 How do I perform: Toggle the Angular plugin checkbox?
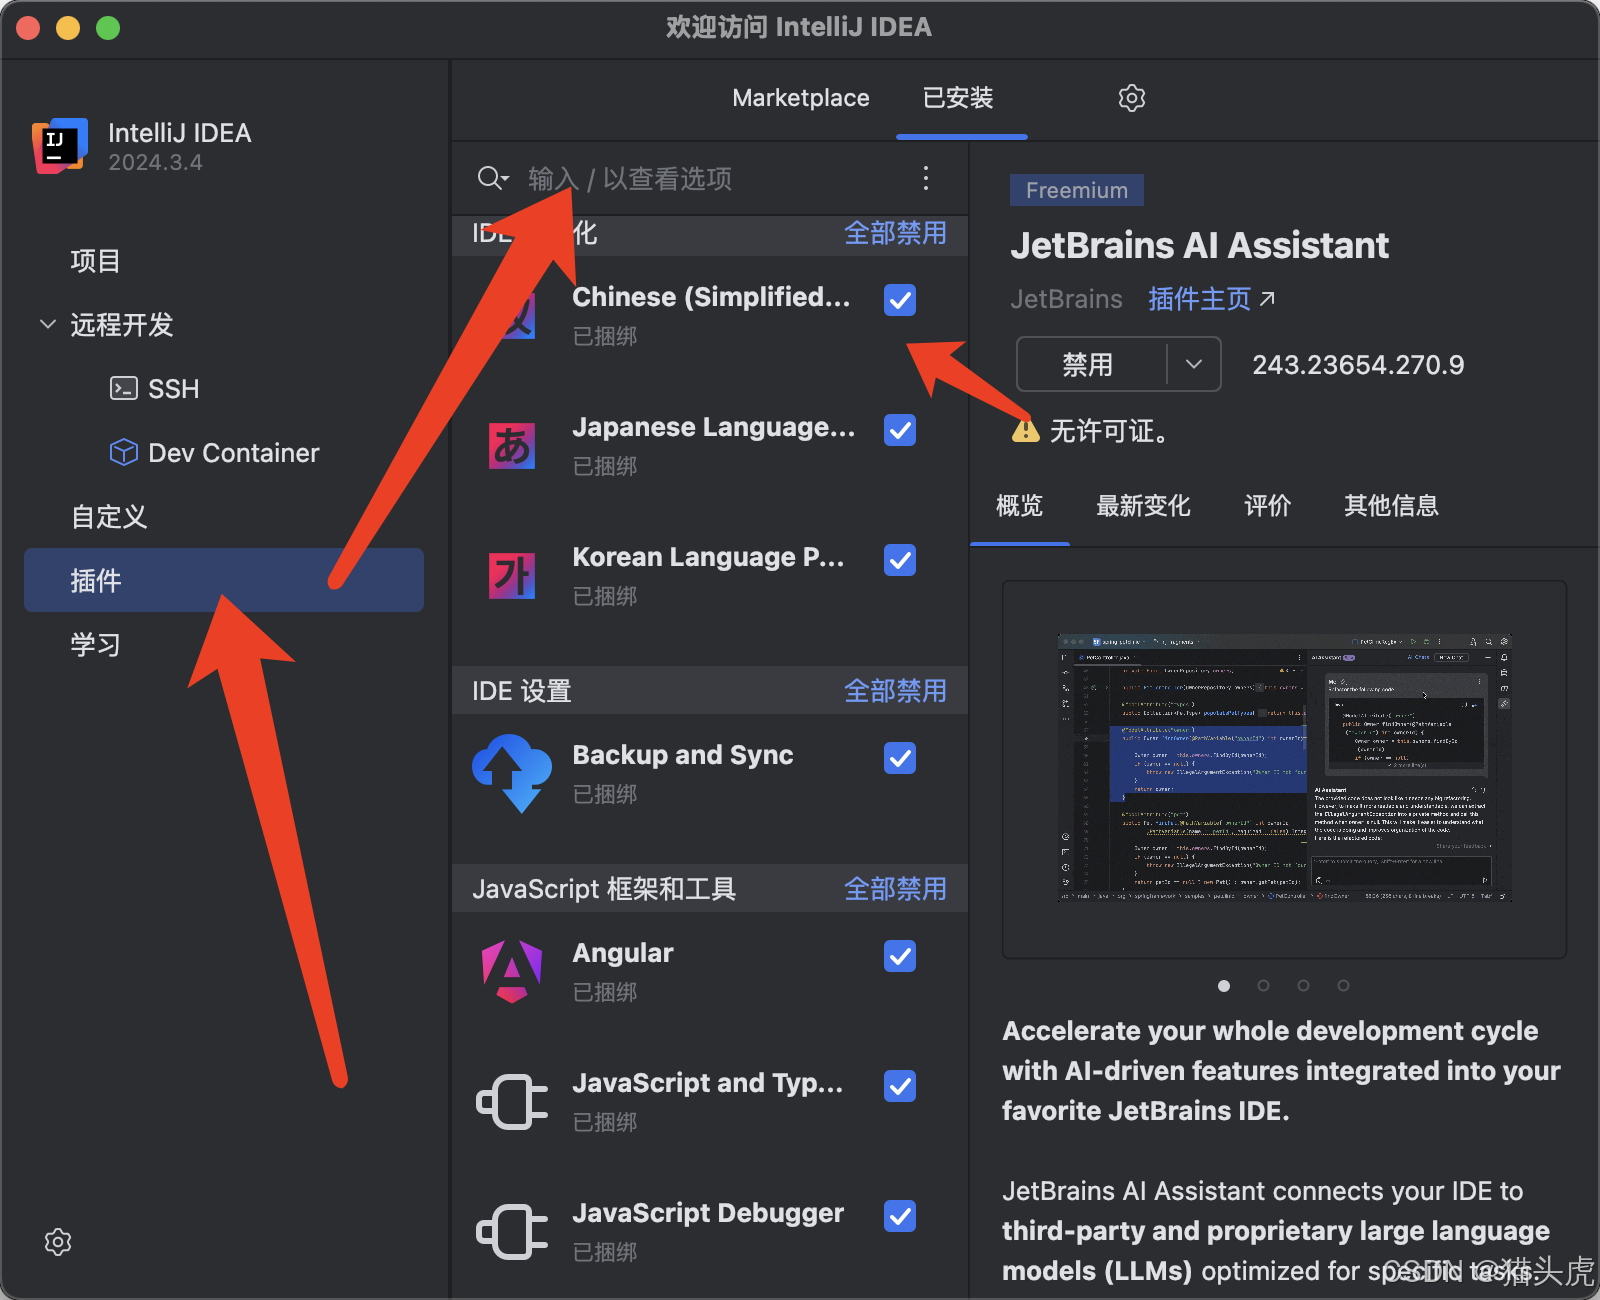click(x=900, y=956)
